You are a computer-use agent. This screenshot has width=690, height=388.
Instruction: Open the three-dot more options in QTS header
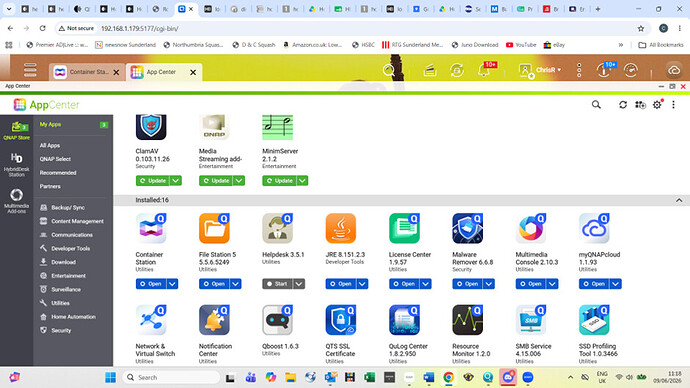pos(579,70)
